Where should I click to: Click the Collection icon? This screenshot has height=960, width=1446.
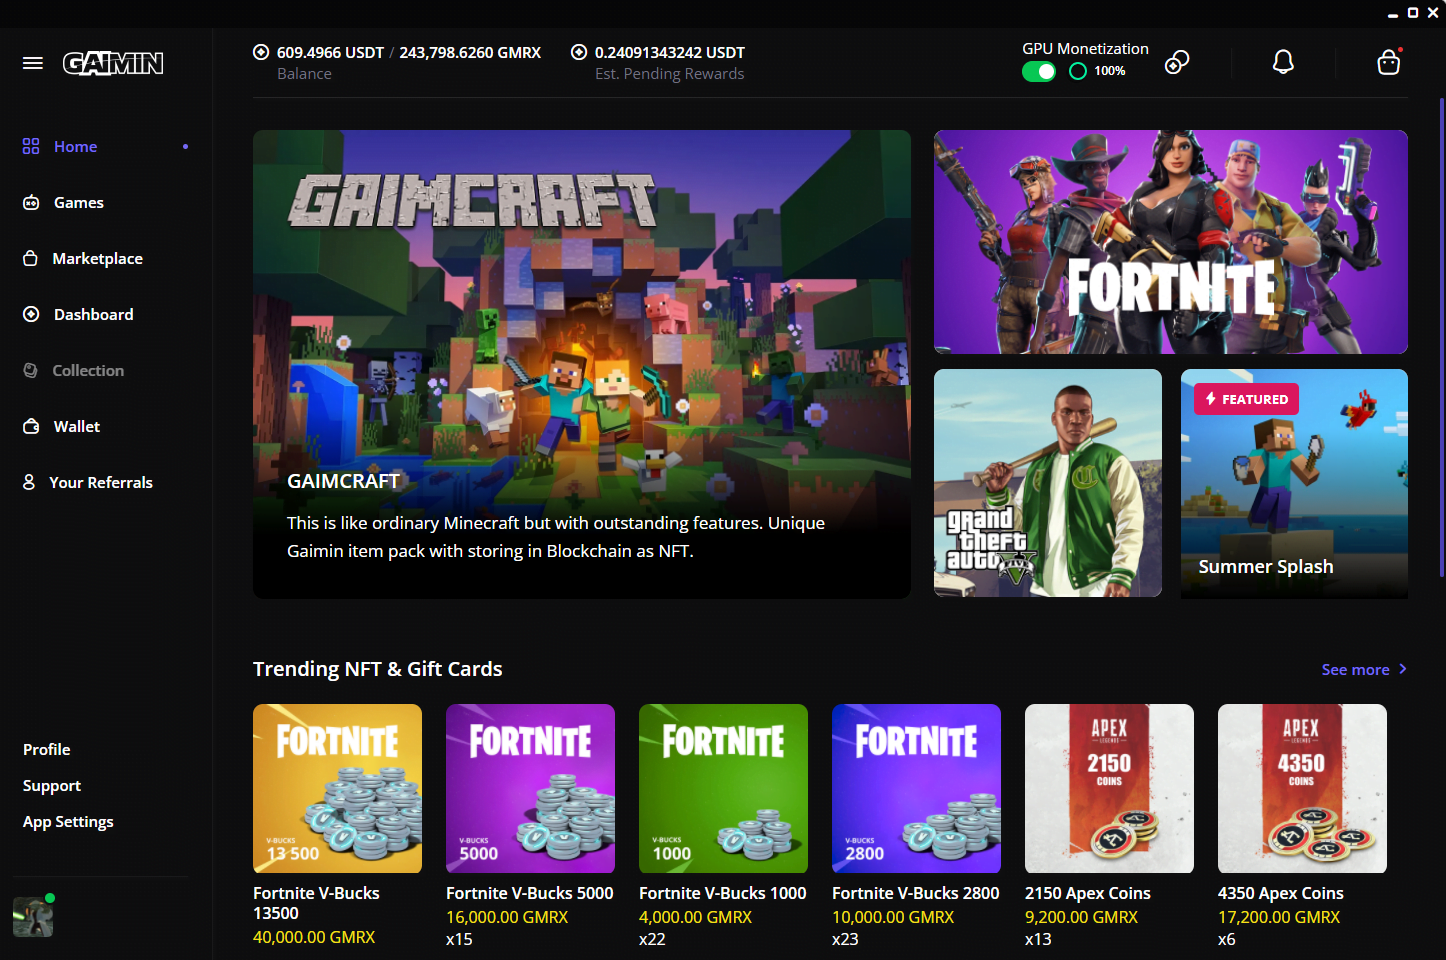pyautogui.click(x=30, y=370)
